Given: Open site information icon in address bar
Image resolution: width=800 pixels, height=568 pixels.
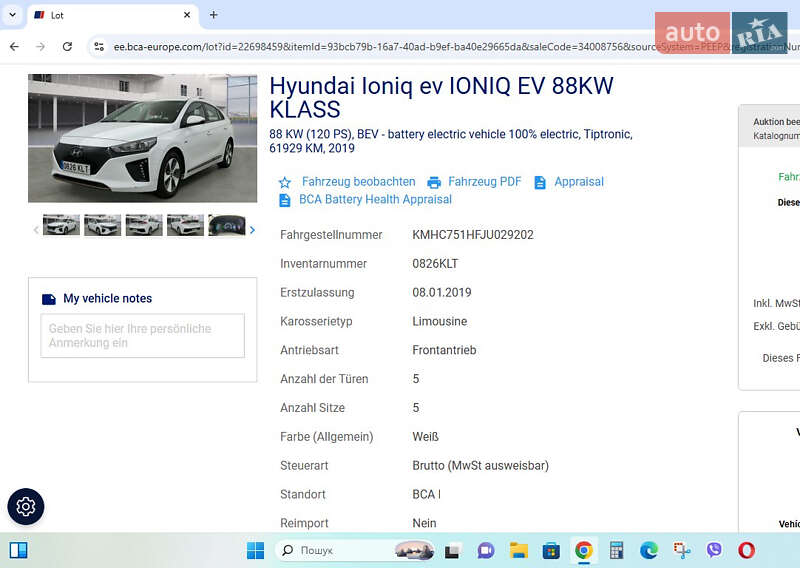Looking at the screenshot, I should [99, 46].
